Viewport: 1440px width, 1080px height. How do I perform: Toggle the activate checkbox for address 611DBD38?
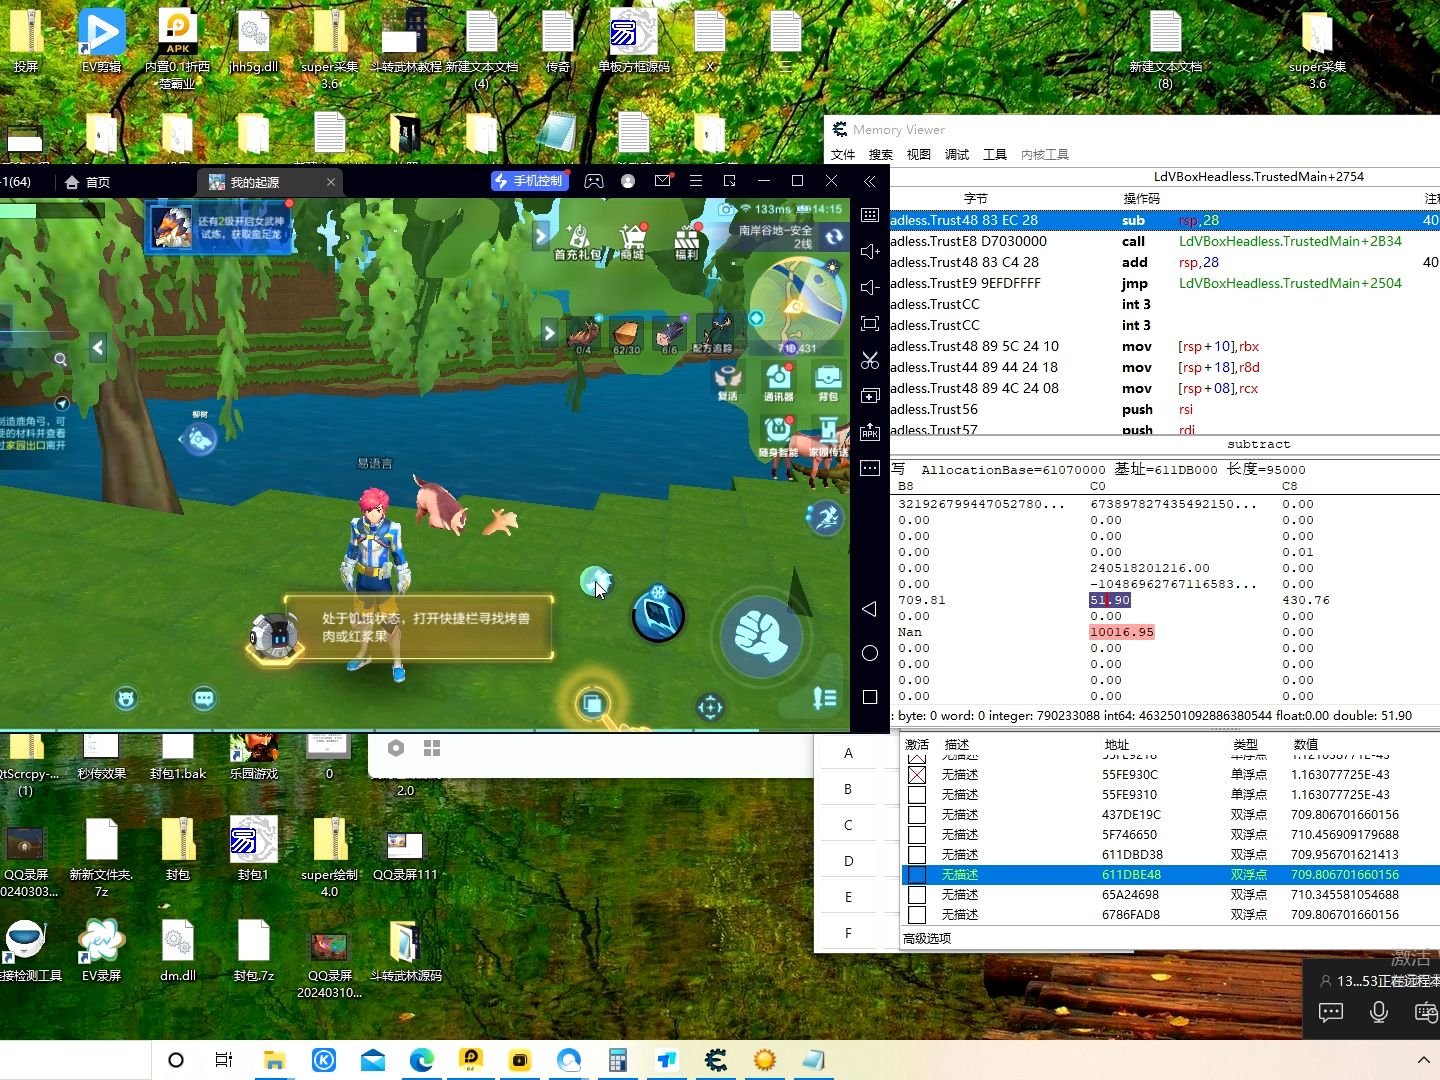click(917, 855)
